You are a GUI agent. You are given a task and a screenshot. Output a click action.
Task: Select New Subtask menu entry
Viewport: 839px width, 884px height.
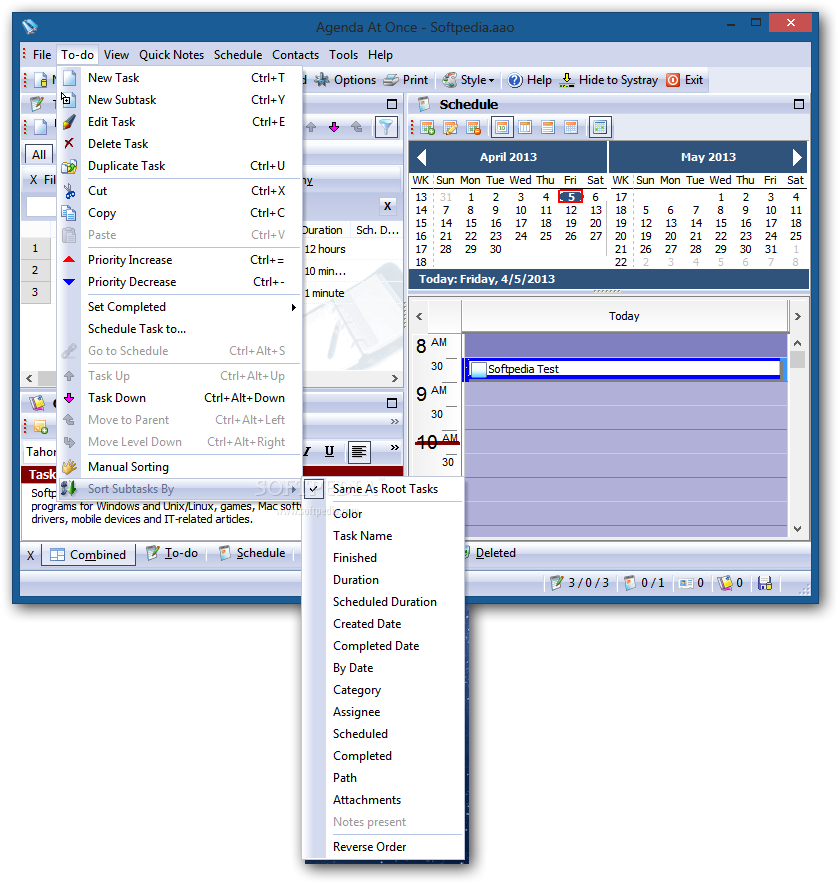[x=180, y=100]
